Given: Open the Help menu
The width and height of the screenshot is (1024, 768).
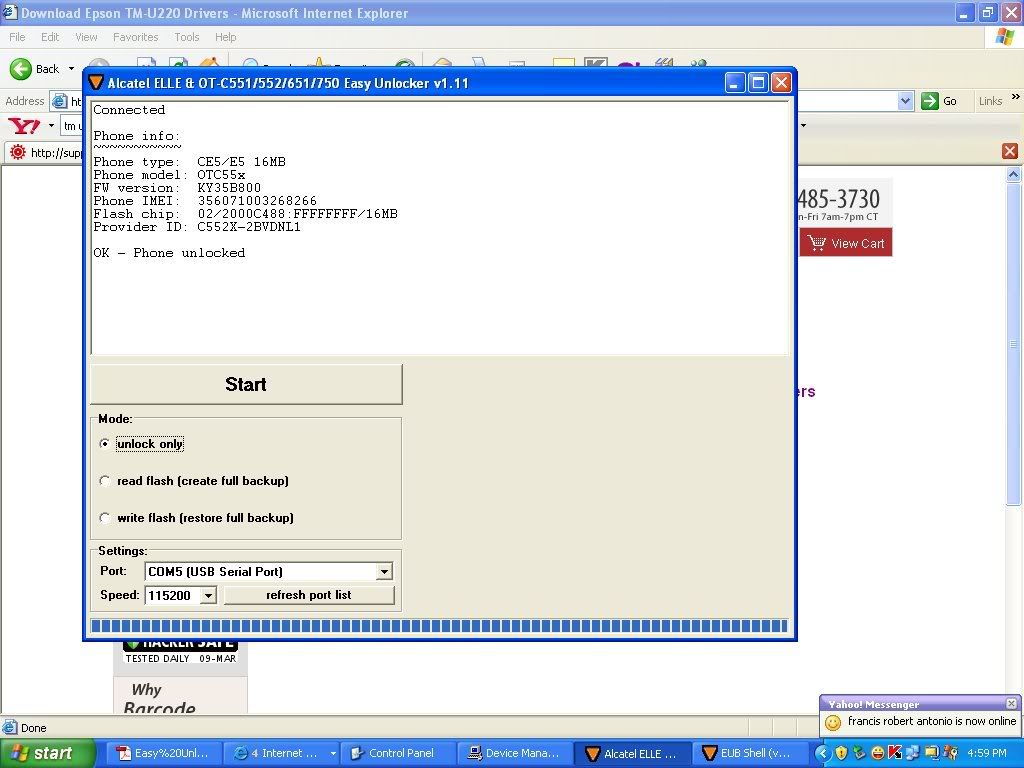Looking at the screenshot, I should point(225,37).
